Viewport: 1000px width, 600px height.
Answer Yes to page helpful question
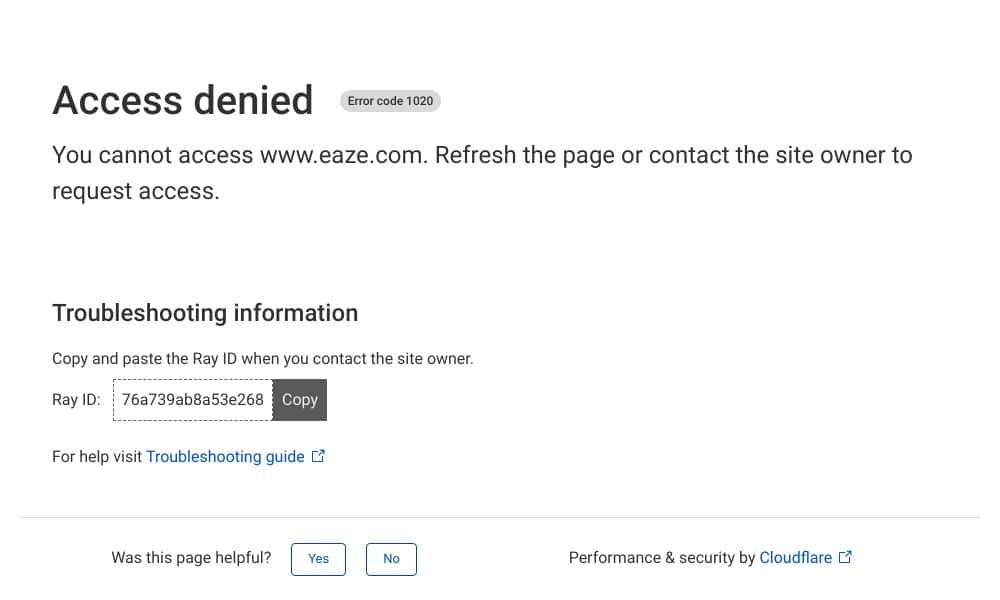pyautogui.click(x=318, y=559)
